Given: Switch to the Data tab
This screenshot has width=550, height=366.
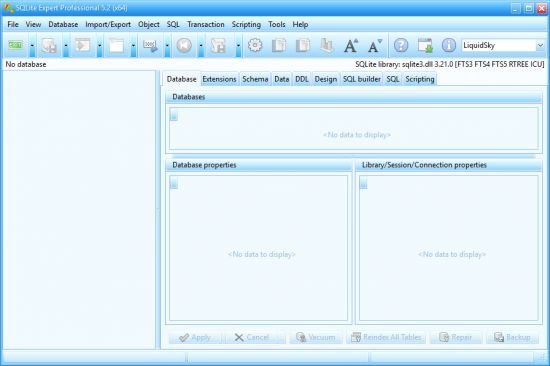Looking at the screenshot, I should coord(282,79).
